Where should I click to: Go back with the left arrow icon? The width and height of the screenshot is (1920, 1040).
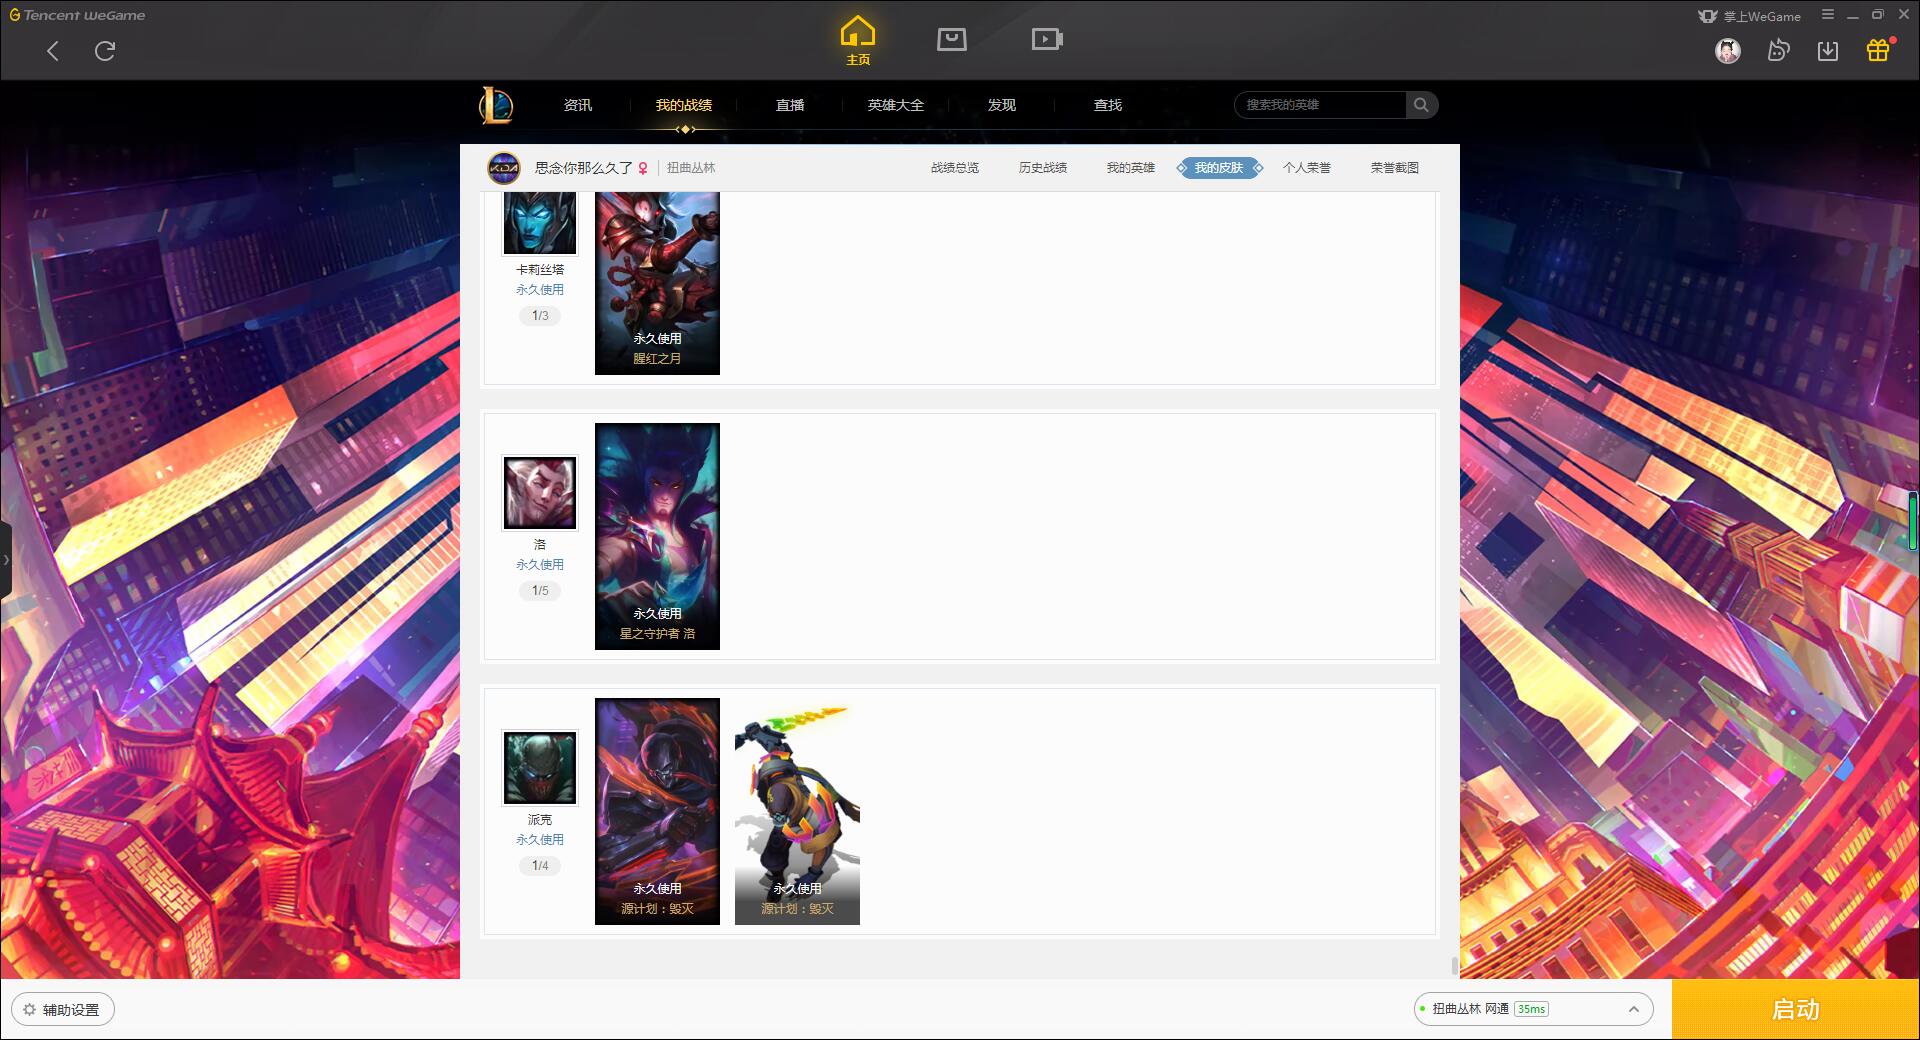[53, 51]
